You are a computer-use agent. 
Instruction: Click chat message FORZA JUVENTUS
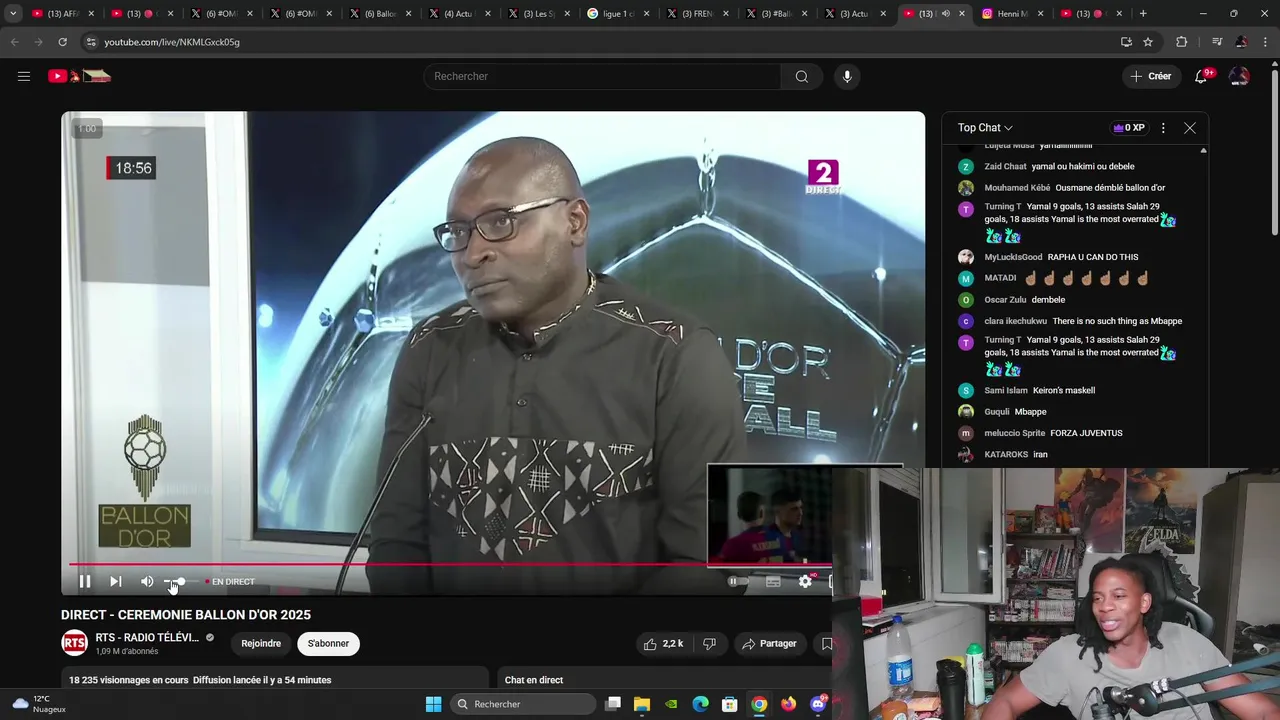coord(1086,433)
